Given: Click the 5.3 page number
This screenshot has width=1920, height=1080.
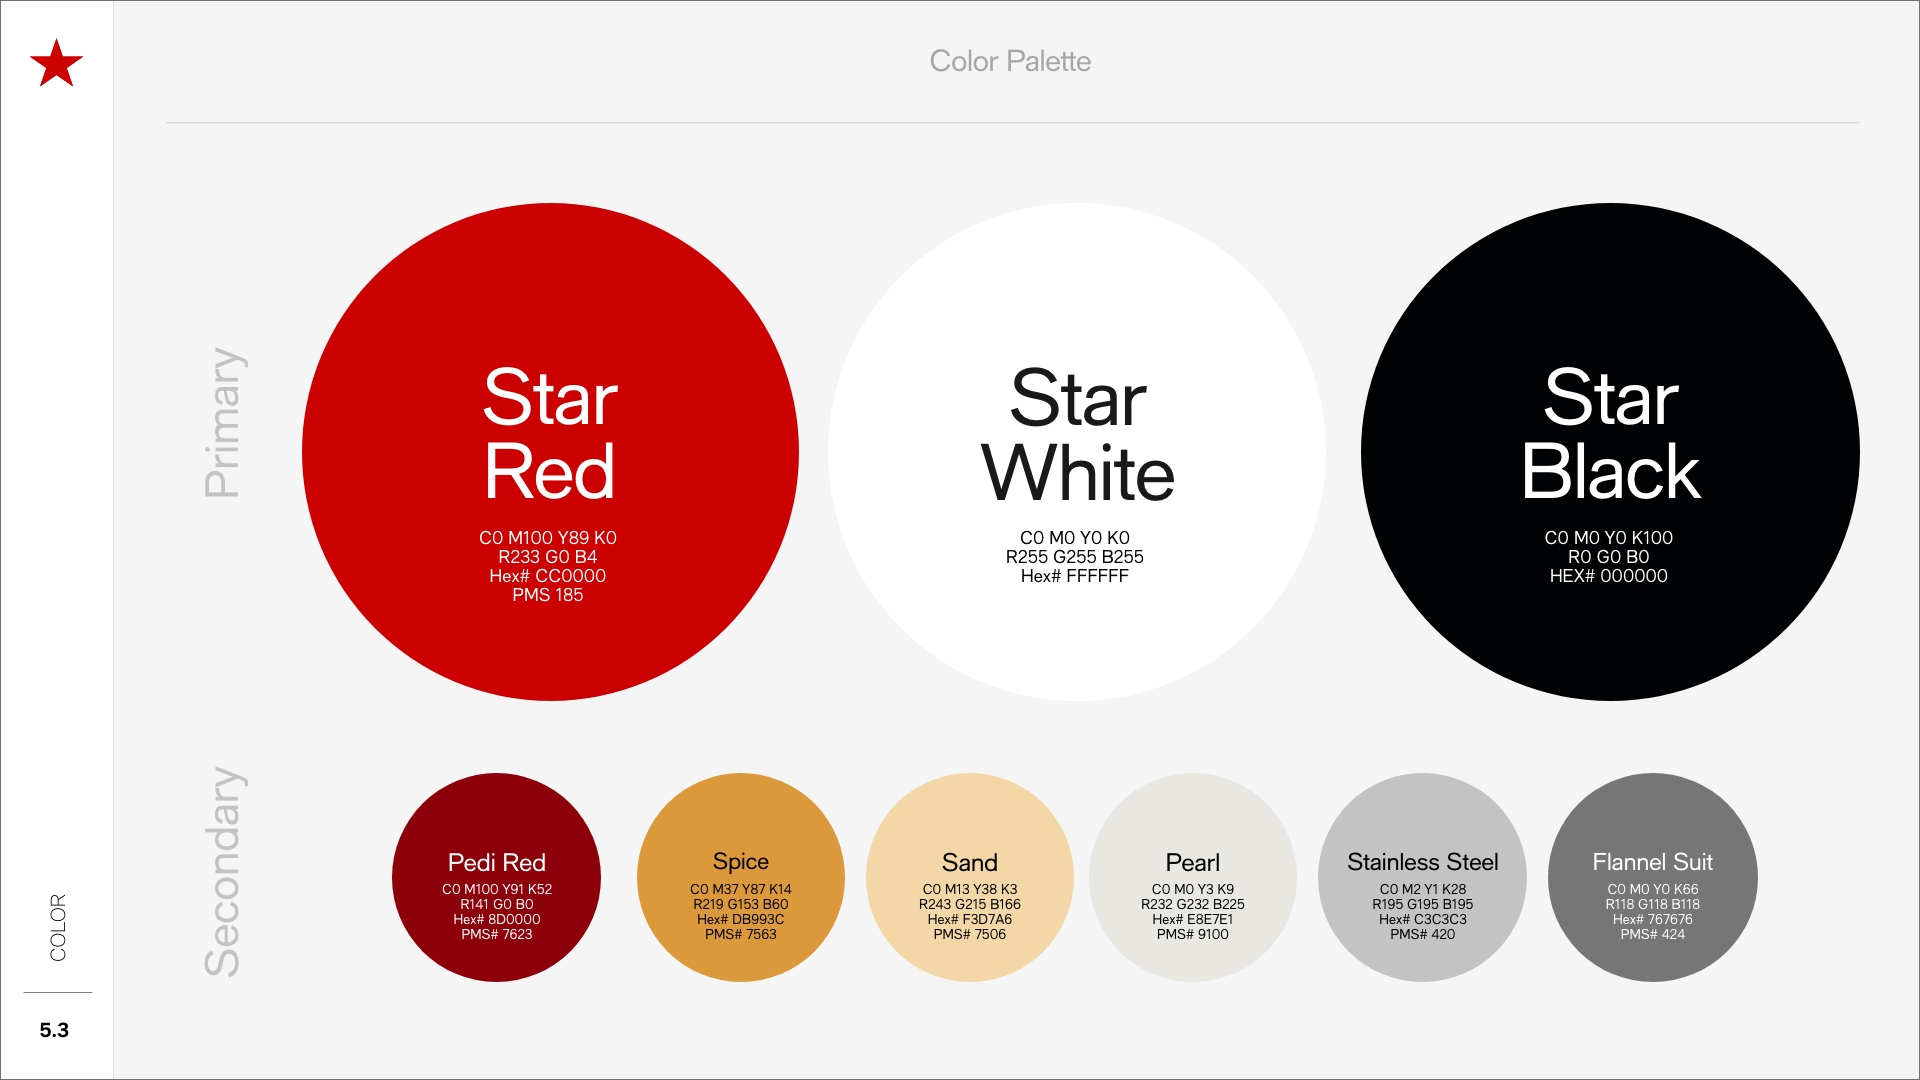Looking at the screenshot, I should (54, 1030).
